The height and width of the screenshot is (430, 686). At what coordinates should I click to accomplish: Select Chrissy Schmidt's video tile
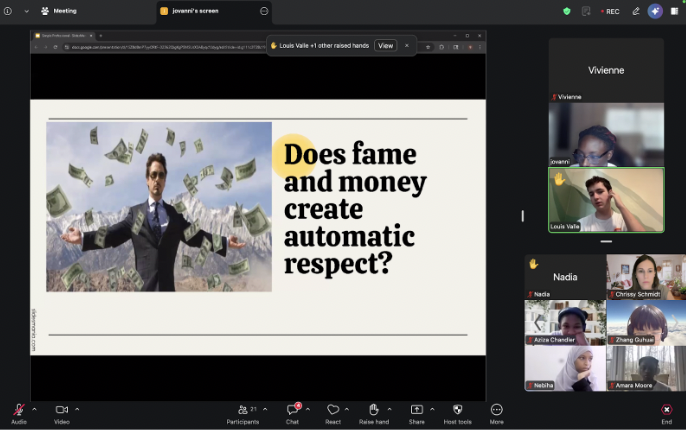(x=646, y=277)
